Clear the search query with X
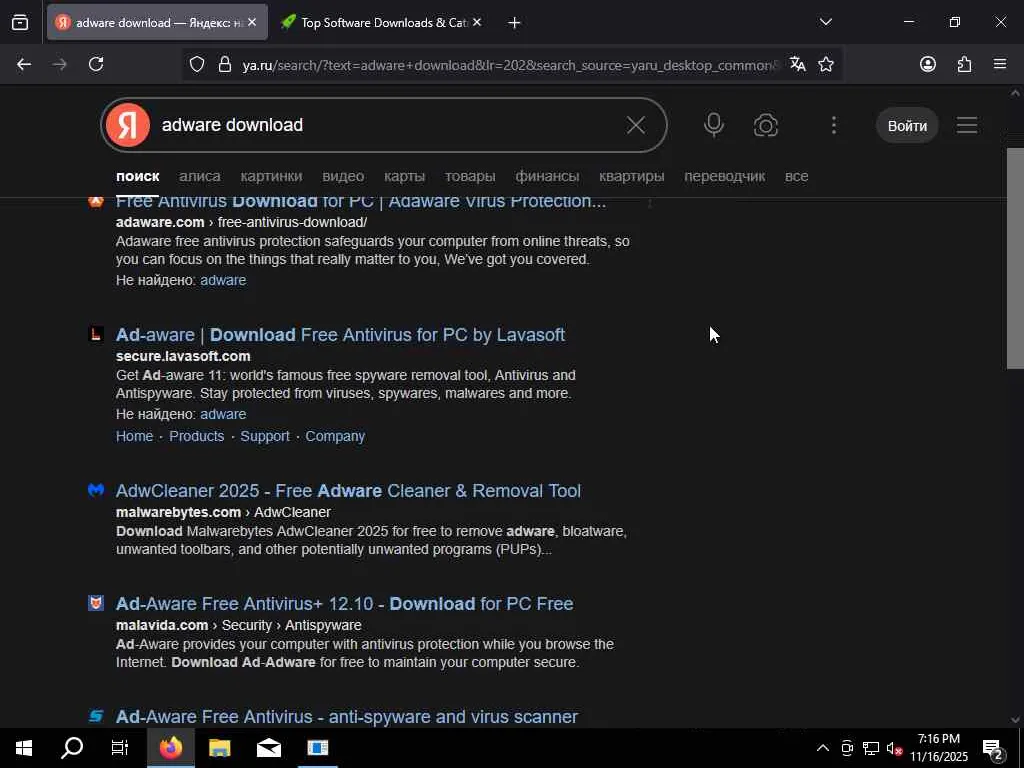1024x768 pixels. [635, 125]
